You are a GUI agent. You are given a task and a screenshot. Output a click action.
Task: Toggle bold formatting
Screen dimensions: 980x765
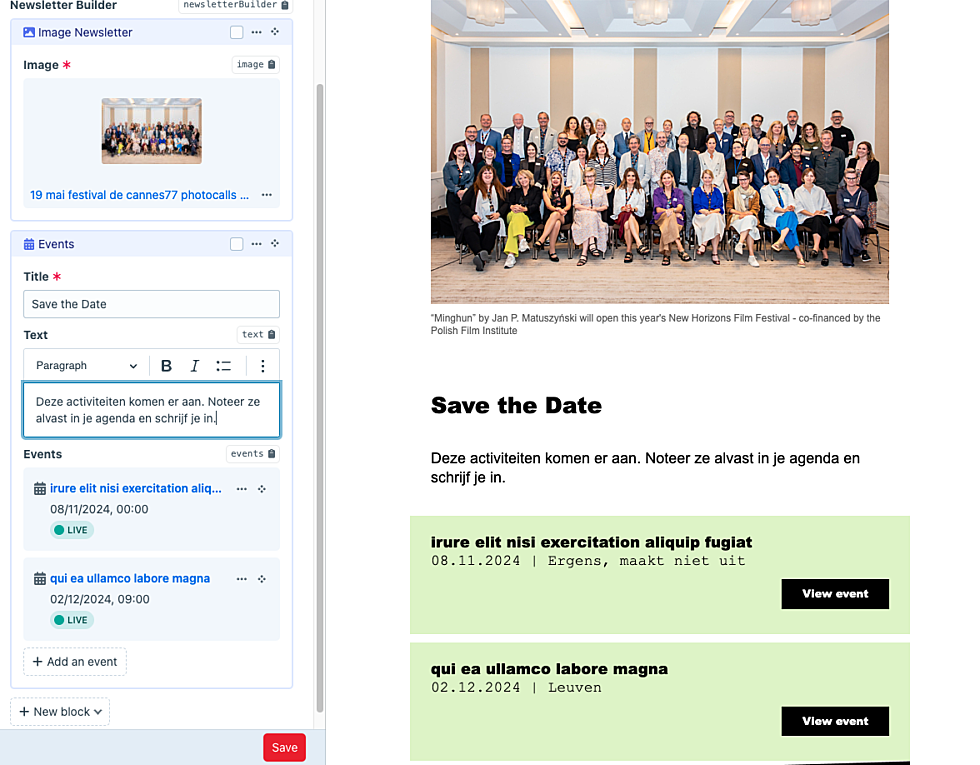[166, 366]
